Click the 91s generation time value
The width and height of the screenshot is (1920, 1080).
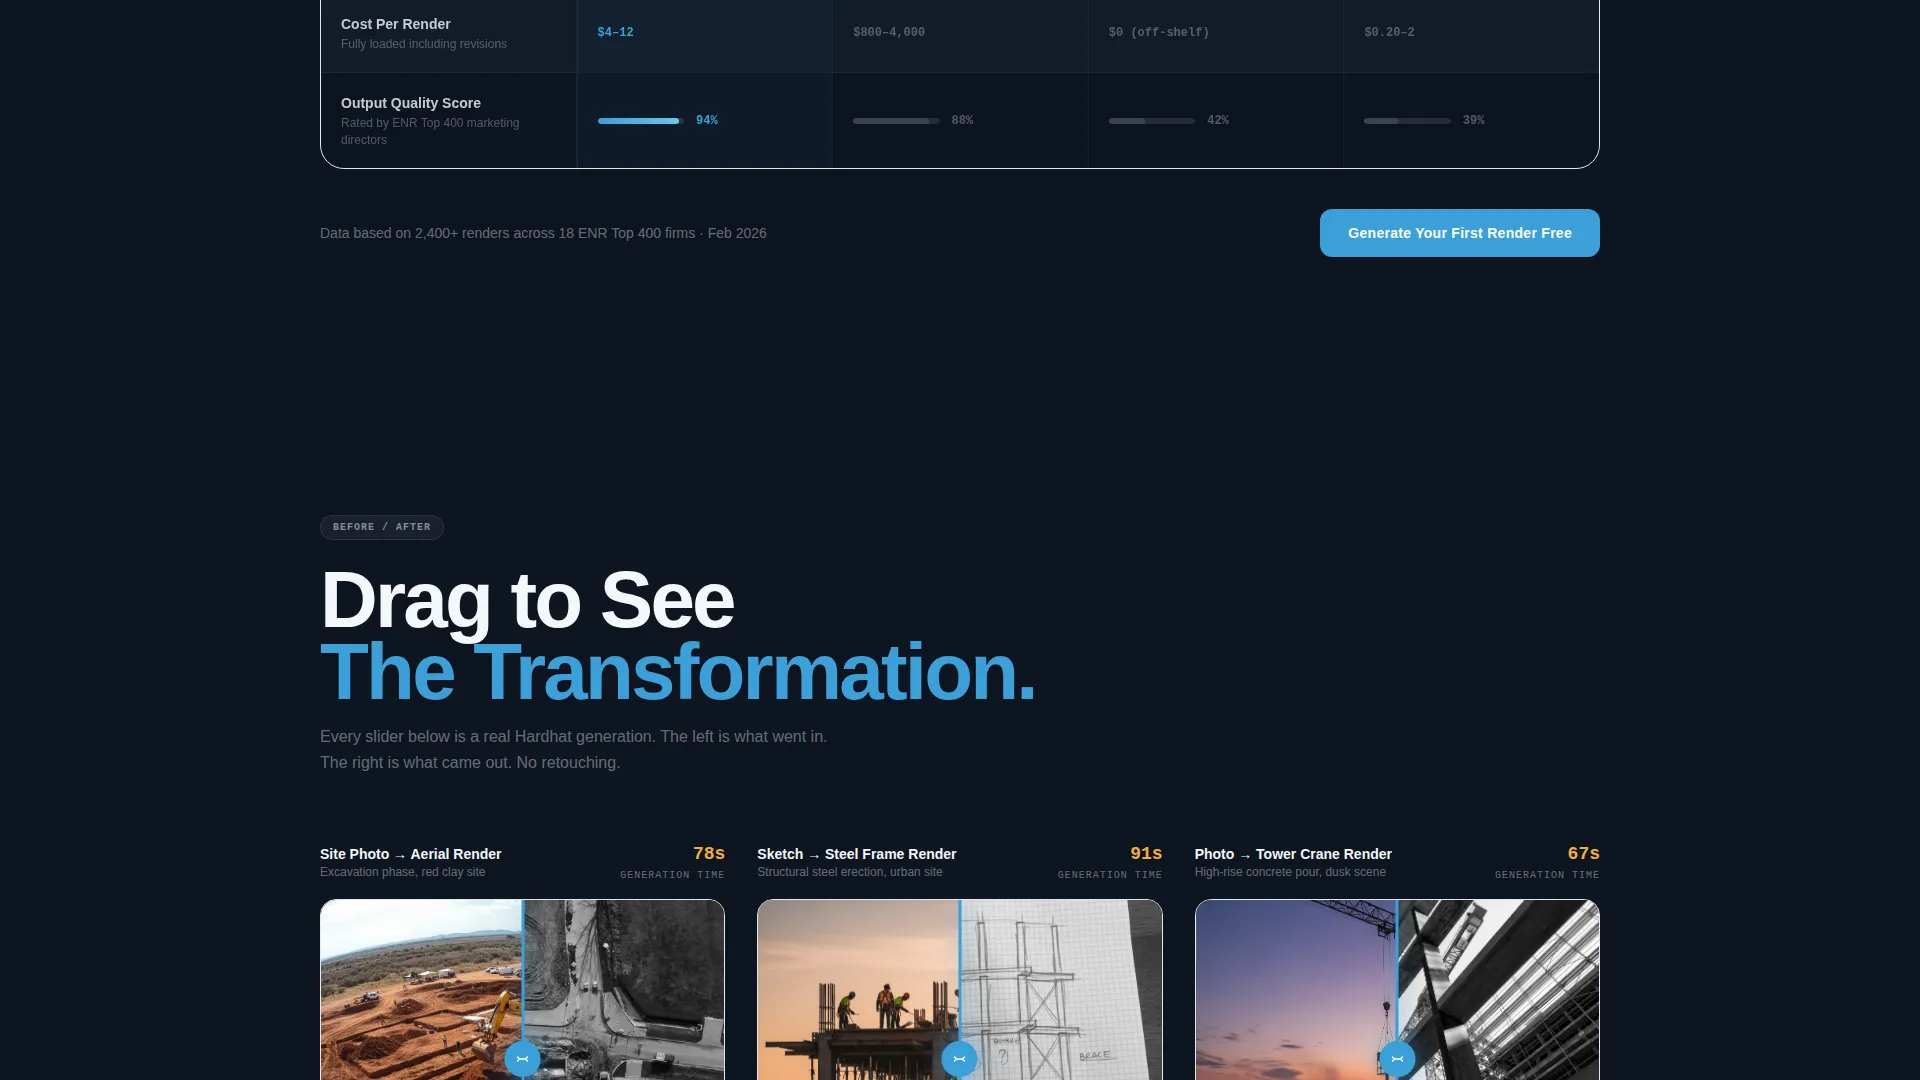tap(1146, 853)
